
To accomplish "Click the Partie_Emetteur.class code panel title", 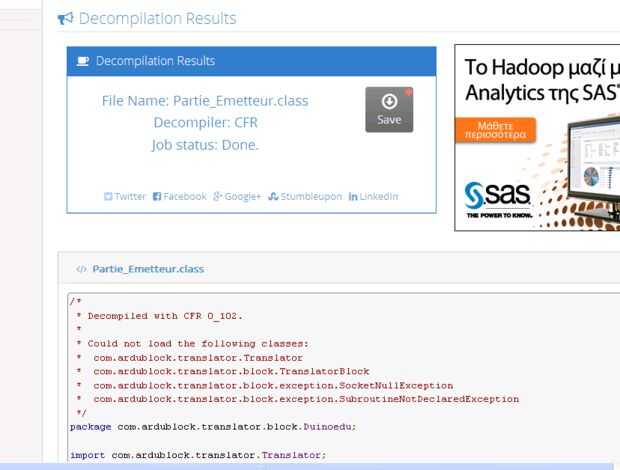I will pyautogui.click(x=148, y=269).
